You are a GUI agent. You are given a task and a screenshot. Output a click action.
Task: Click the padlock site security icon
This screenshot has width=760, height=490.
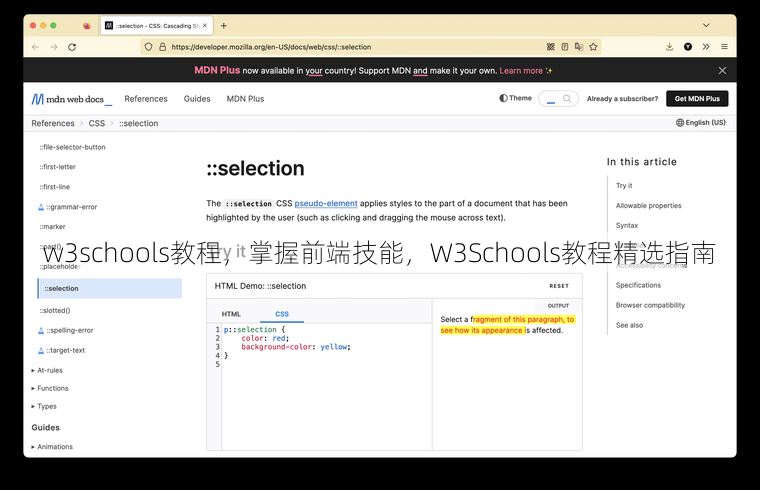[162, 47]
